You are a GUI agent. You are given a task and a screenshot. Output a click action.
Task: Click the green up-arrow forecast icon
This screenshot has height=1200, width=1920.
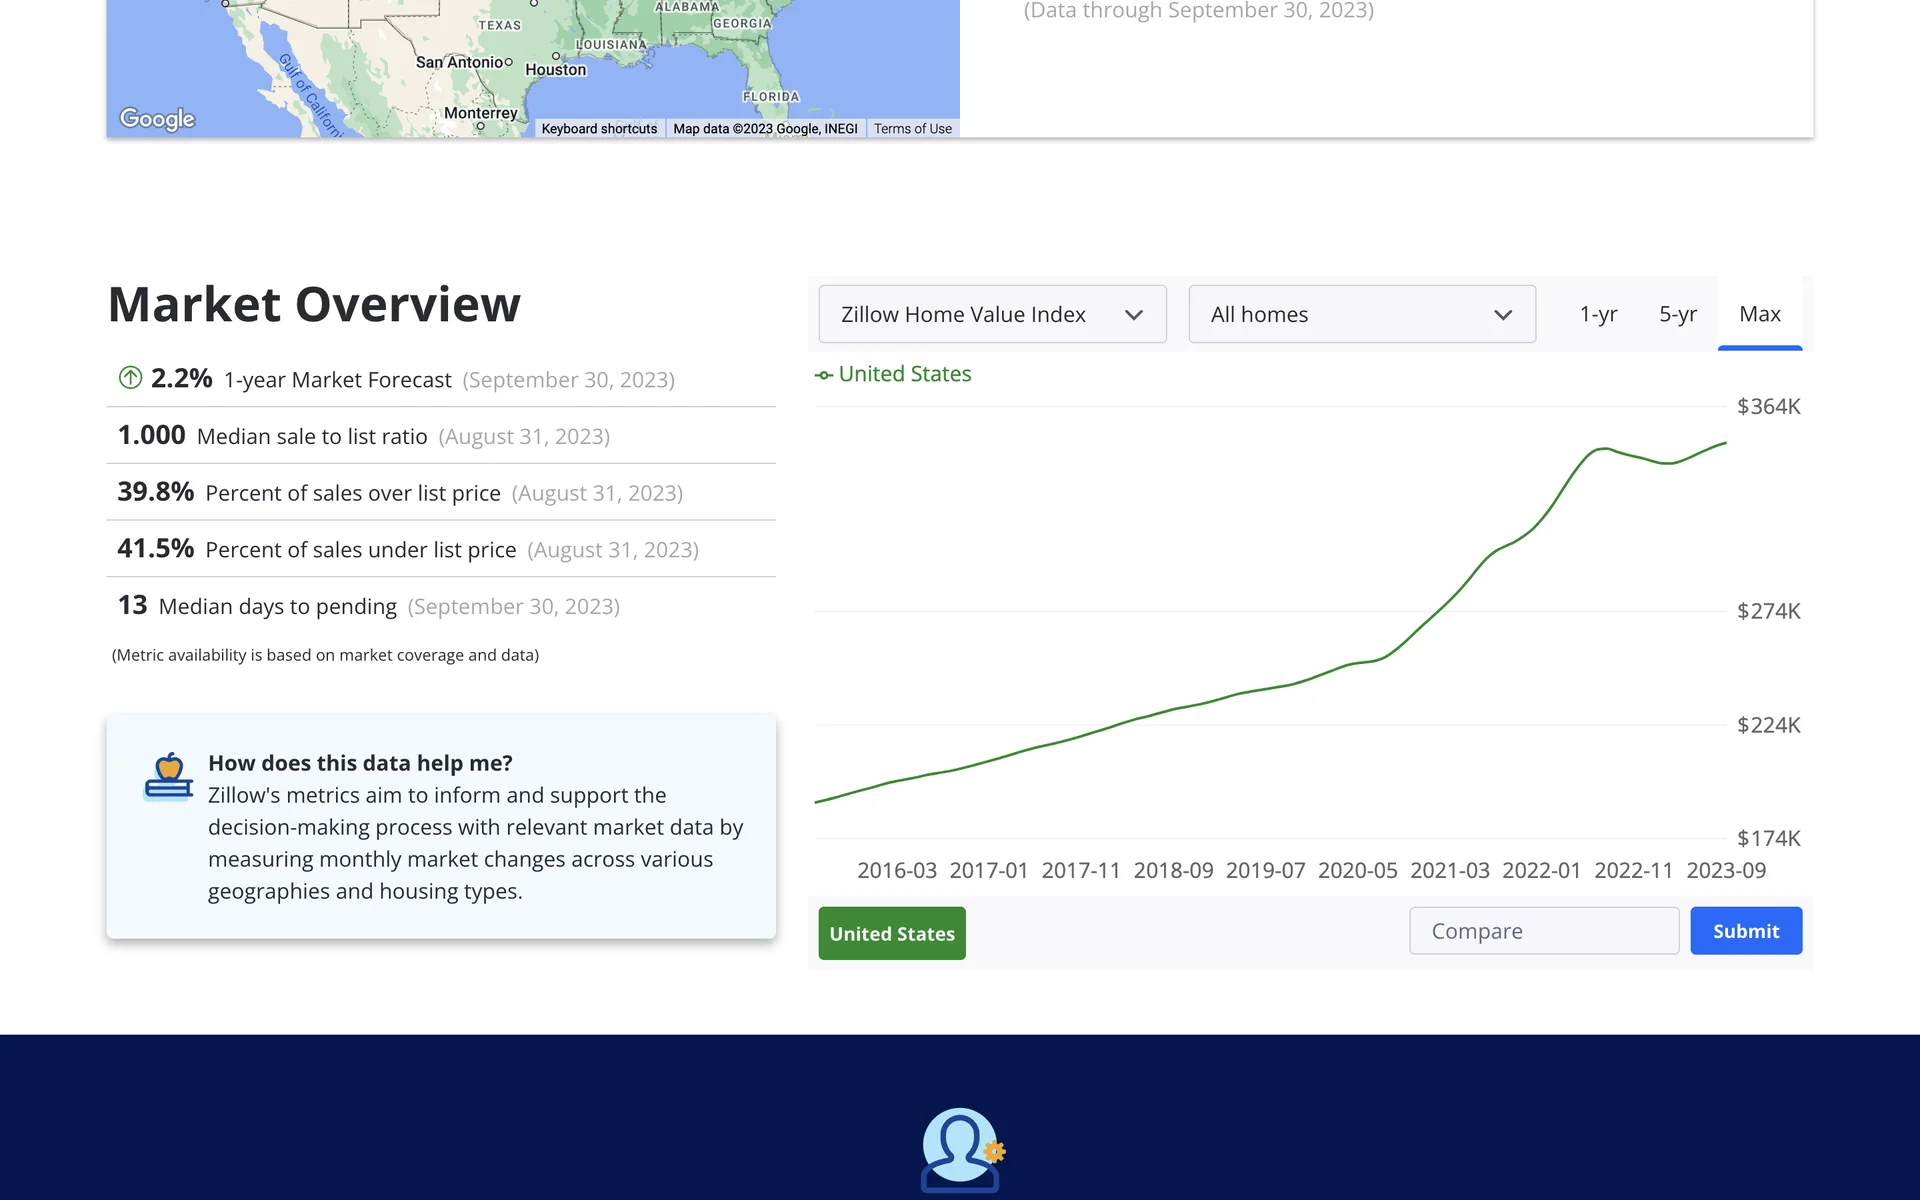click(x=130, y=378)
